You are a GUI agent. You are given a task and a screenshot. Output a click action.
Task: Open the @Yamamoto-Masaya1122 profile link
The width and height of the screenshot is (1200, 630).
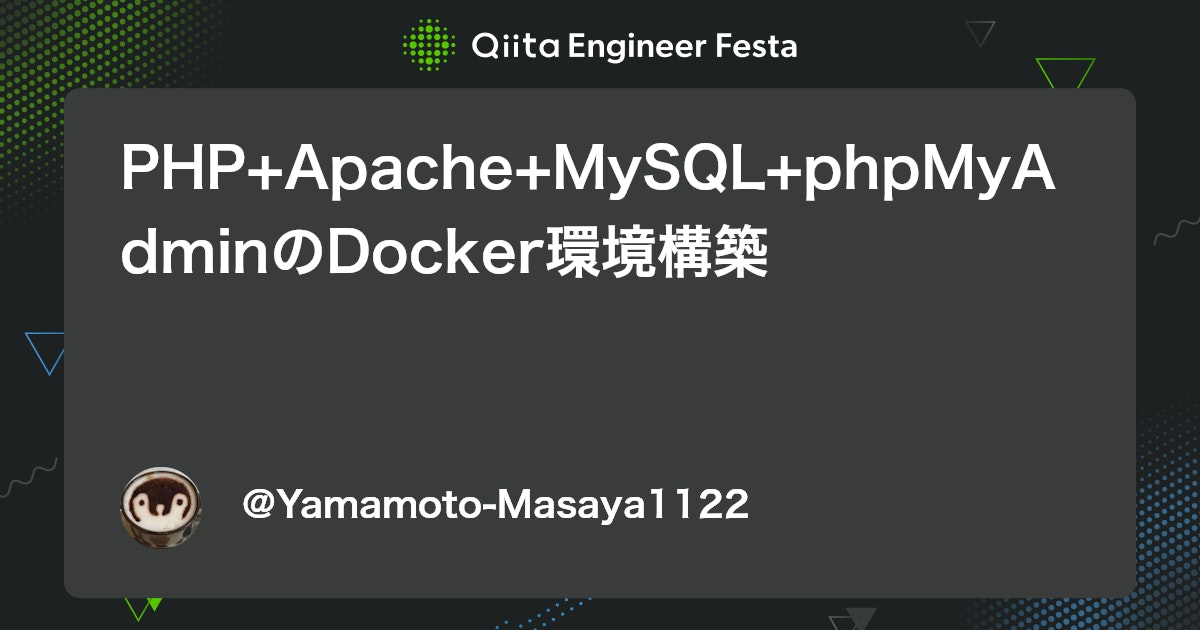(496, 506)
